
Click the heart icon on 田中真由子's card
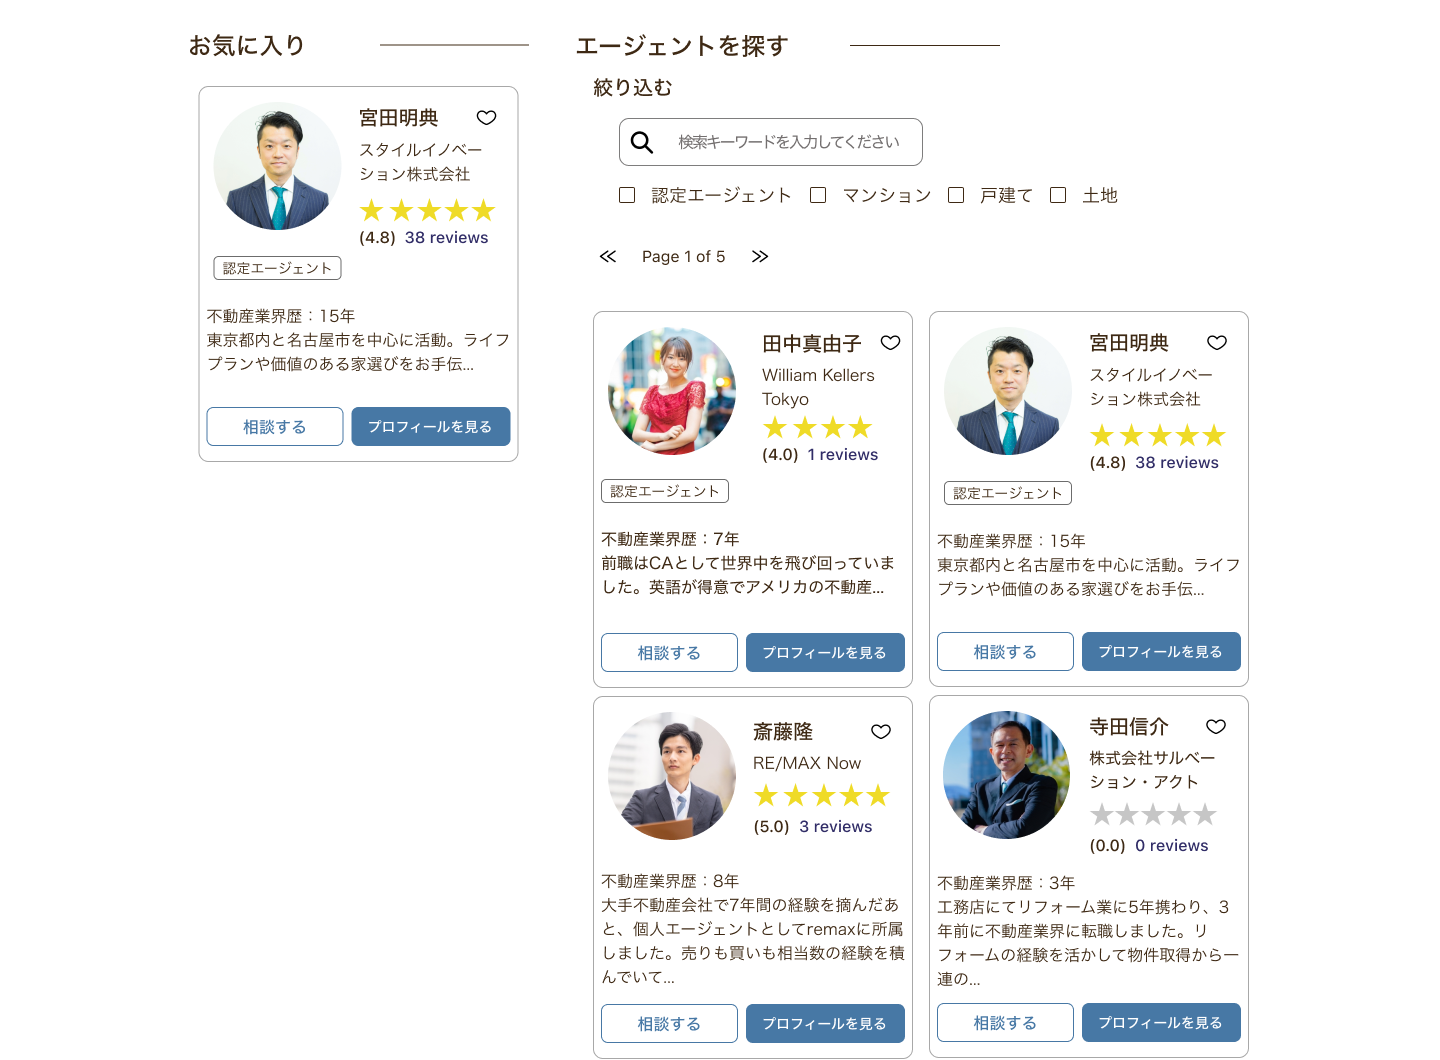click(890, 343)
